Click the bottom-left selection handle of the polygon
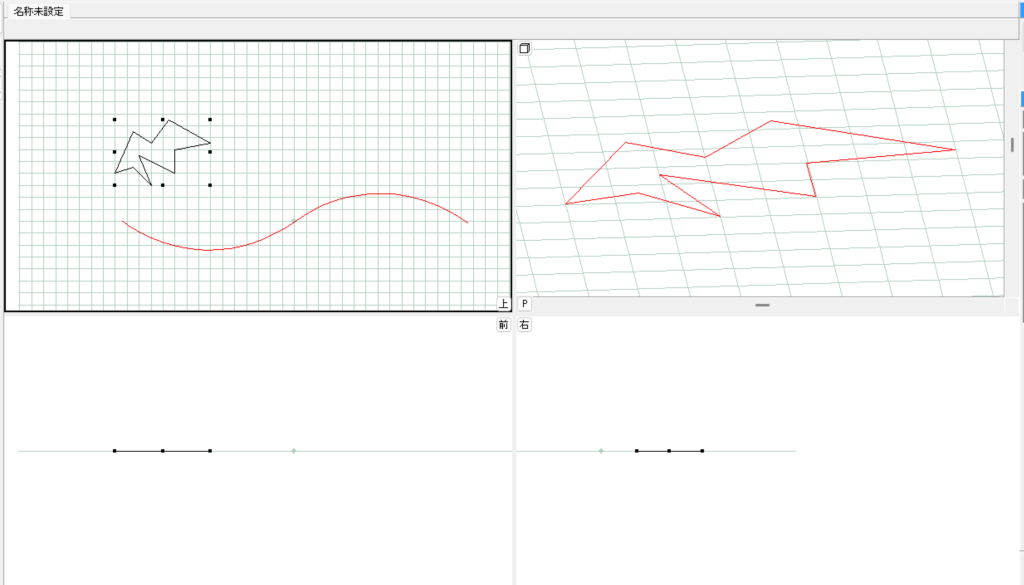Screen dimensions: 1024x585 (115, 185)
